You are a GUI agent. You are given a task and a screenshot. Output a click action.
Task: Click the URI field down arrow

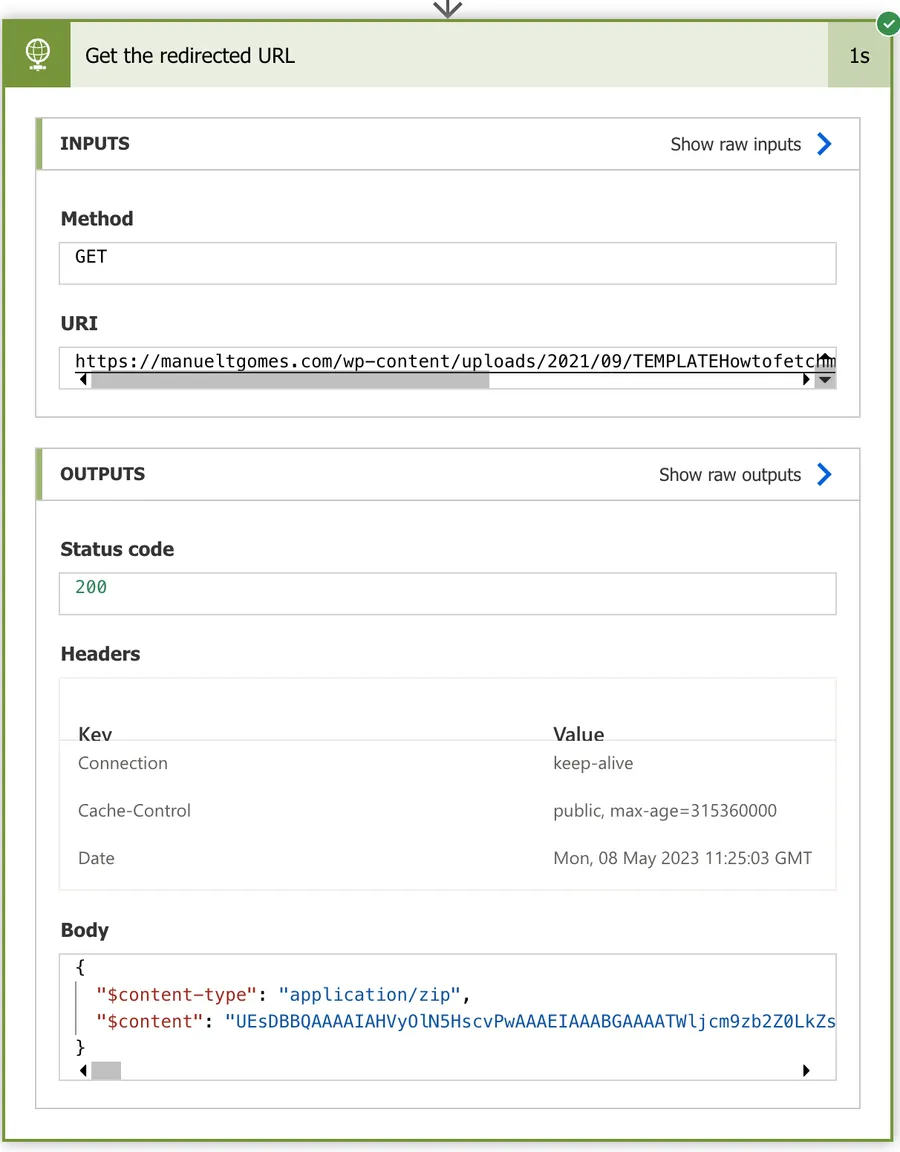[825, 380]
